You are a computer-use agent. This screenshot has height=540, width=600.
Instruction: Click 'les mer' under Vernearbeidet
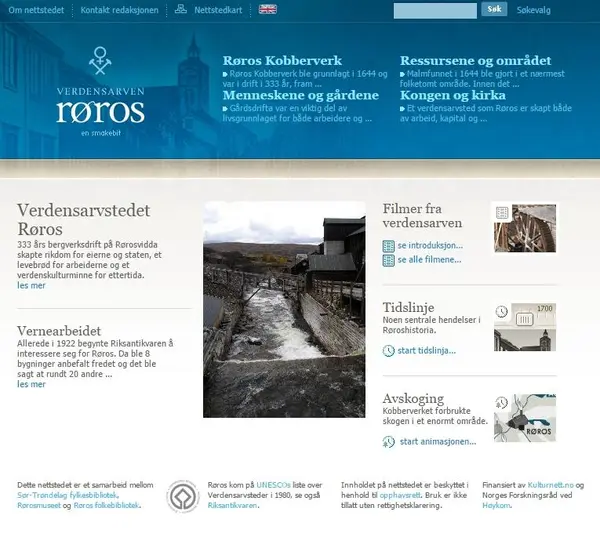(x=31, y=384)
